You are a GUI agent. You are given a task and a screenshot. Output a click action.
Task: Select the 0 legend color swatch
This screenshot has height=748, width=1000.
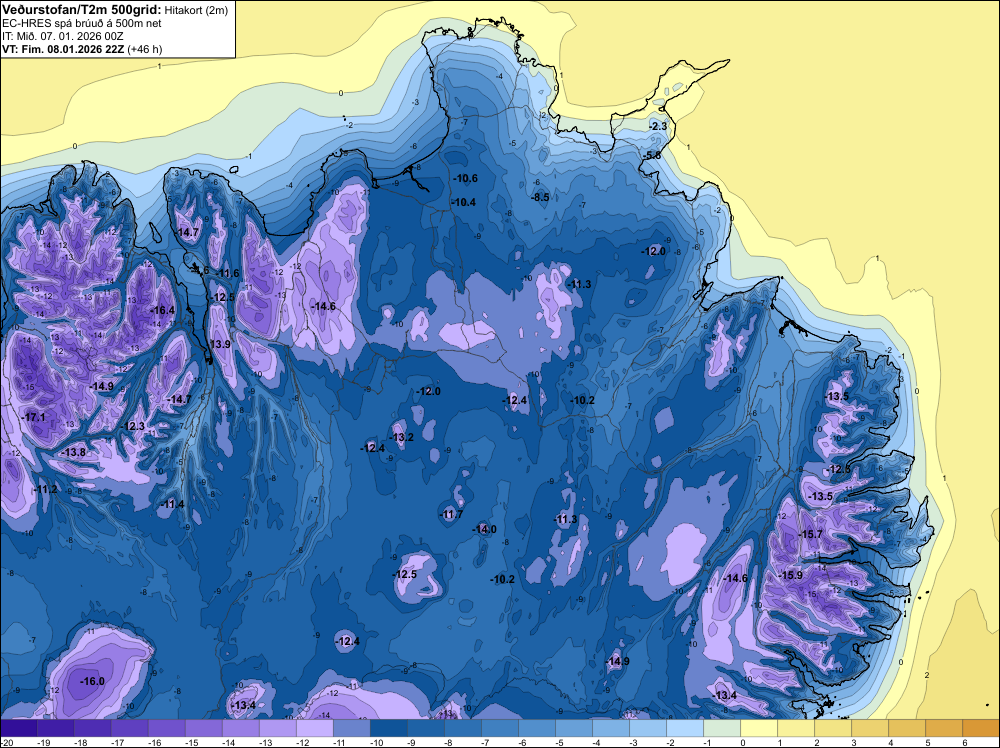(759, 728)
